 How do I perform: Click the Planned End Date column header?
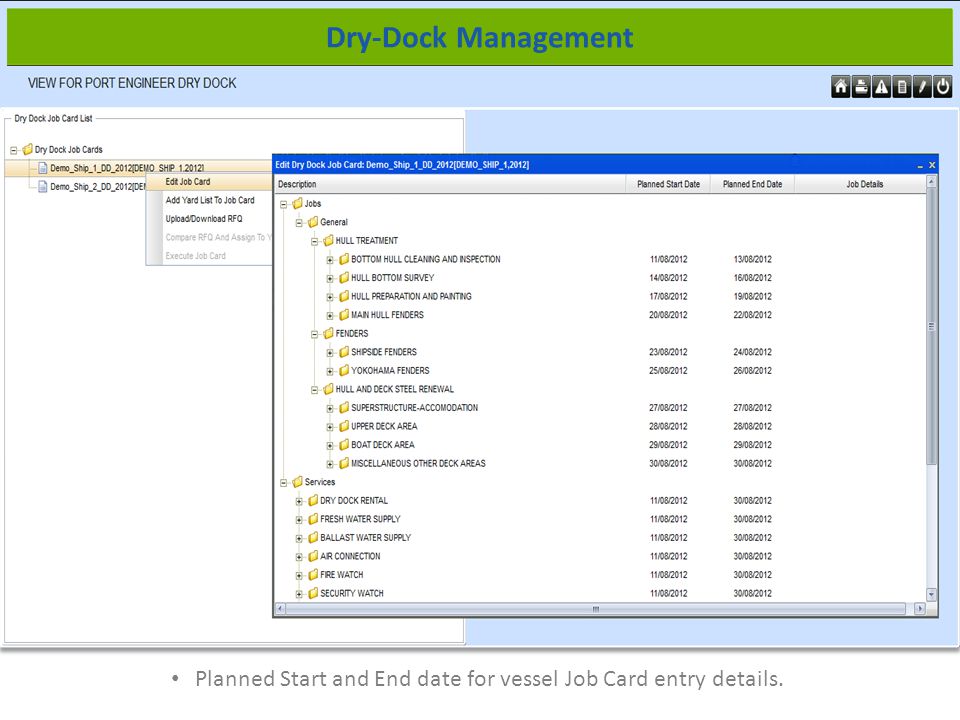pyautogui.click(x=752, y=184)
